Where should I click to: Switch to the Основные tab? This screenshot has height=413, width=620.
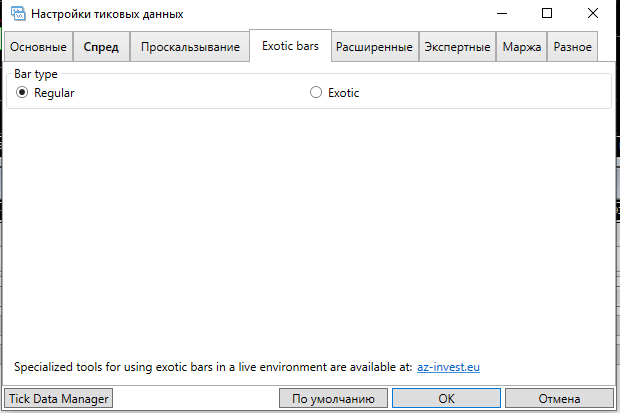38,47
